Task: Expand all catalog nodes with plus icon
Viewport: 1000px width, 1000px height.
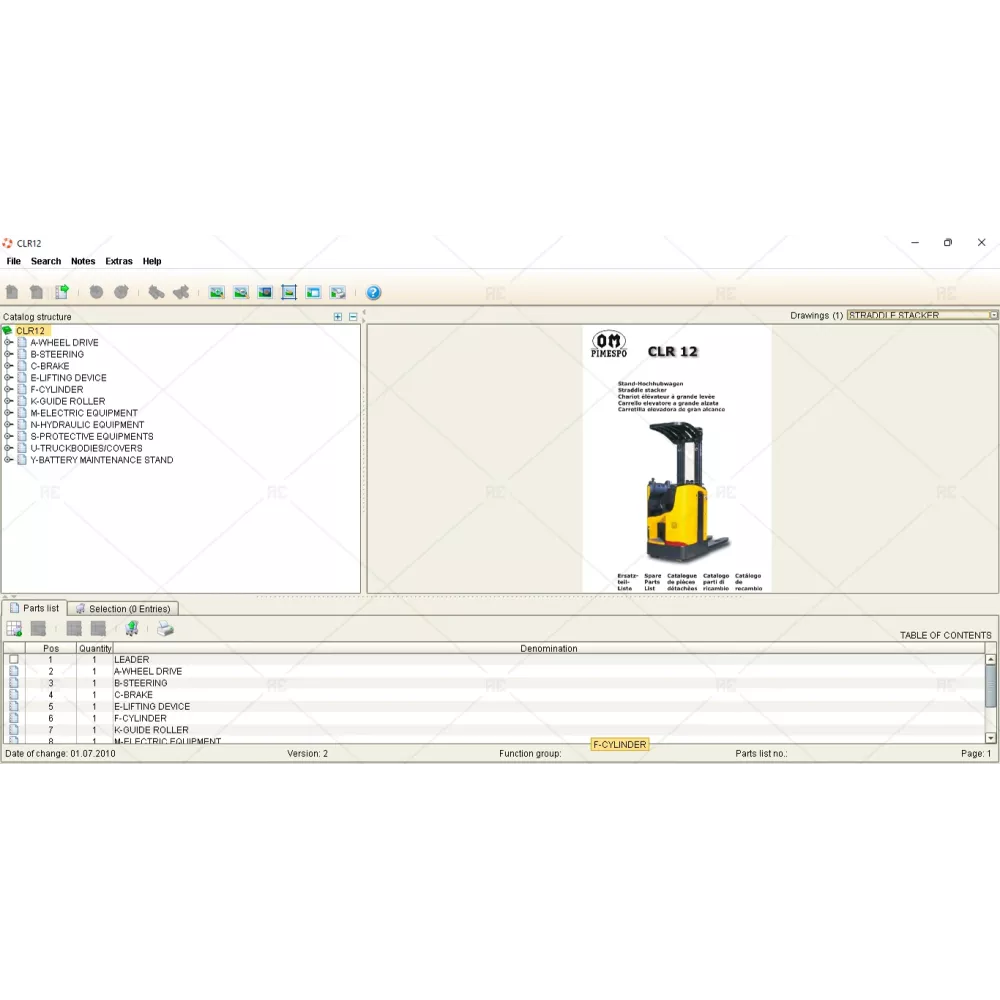Action: [x=338, y=317]
